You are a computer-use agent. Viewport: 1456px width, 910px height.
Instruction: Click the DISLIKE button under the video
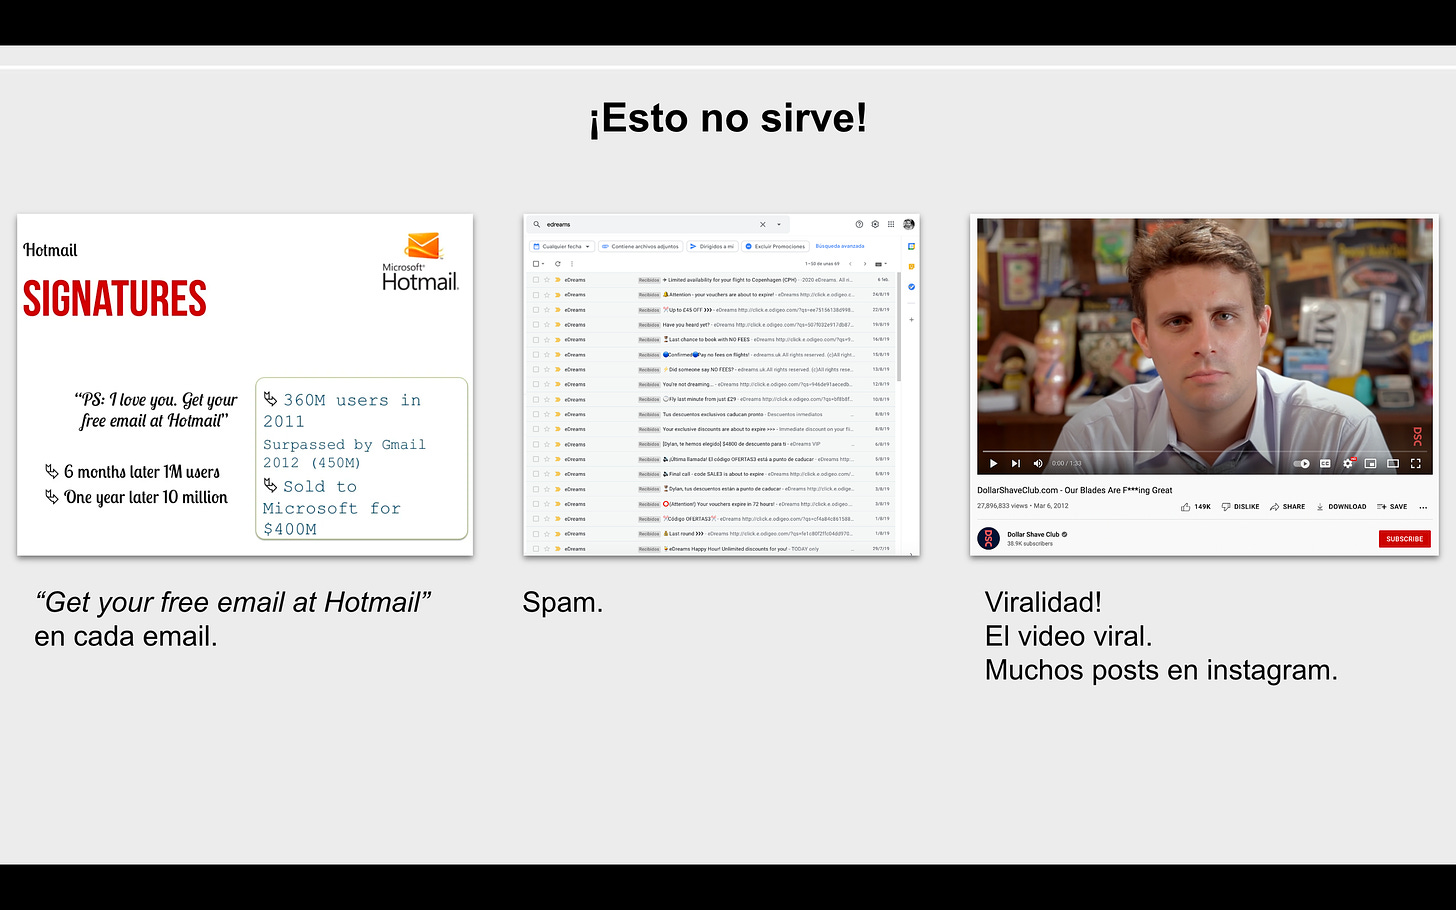1240,507
